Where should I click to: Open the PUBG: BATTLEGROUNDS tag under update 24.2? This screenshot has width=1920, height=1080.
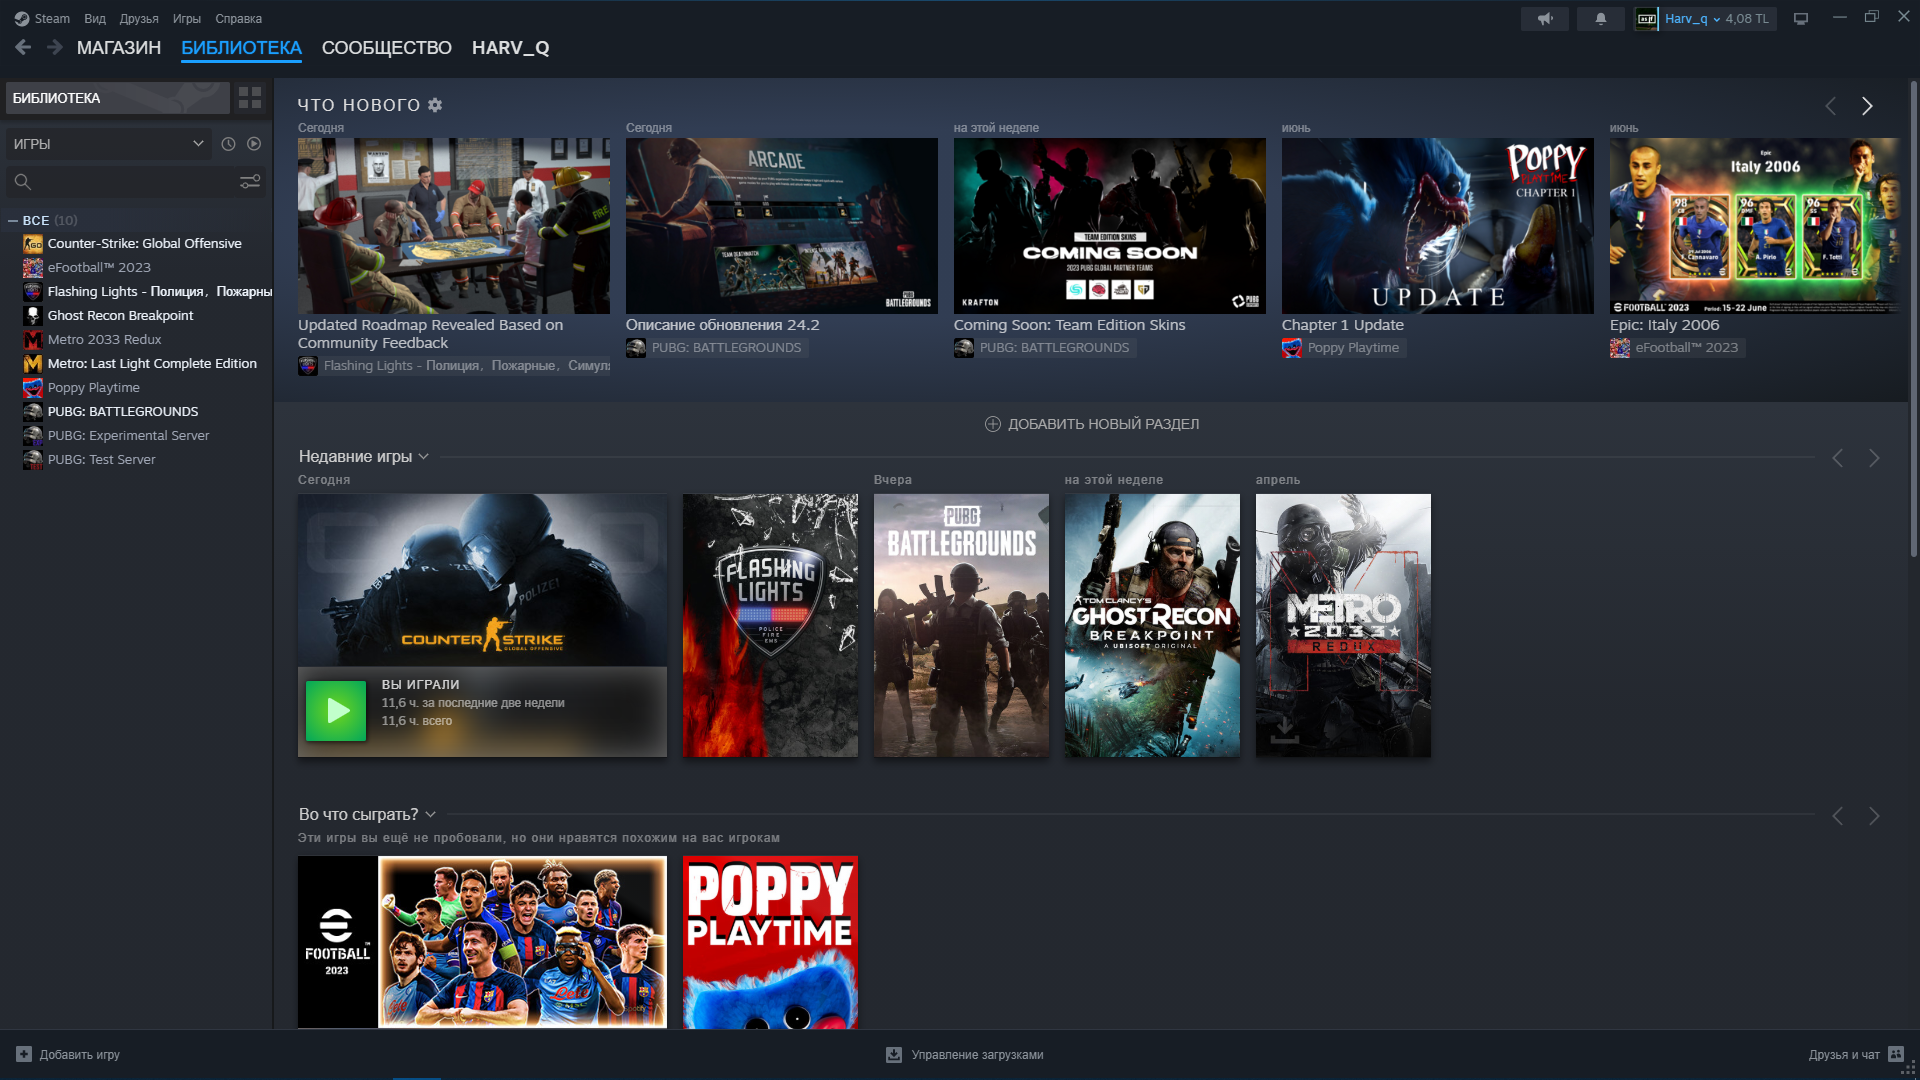[716, 348]
